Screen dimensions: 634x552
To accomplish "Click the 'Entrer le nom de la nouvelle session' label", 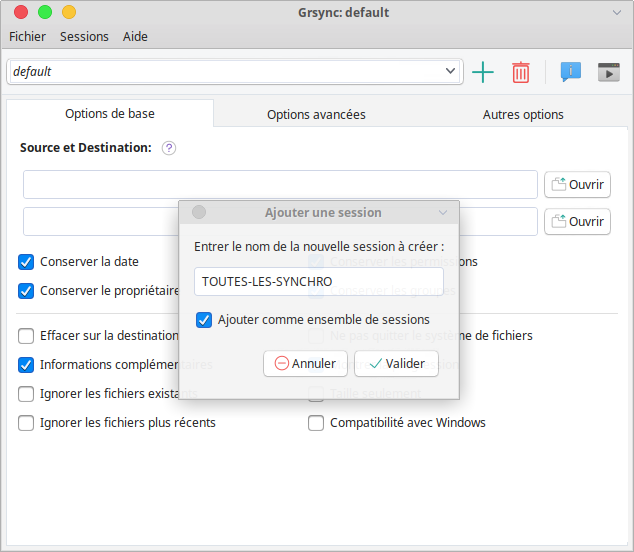I will pos(319,247).
